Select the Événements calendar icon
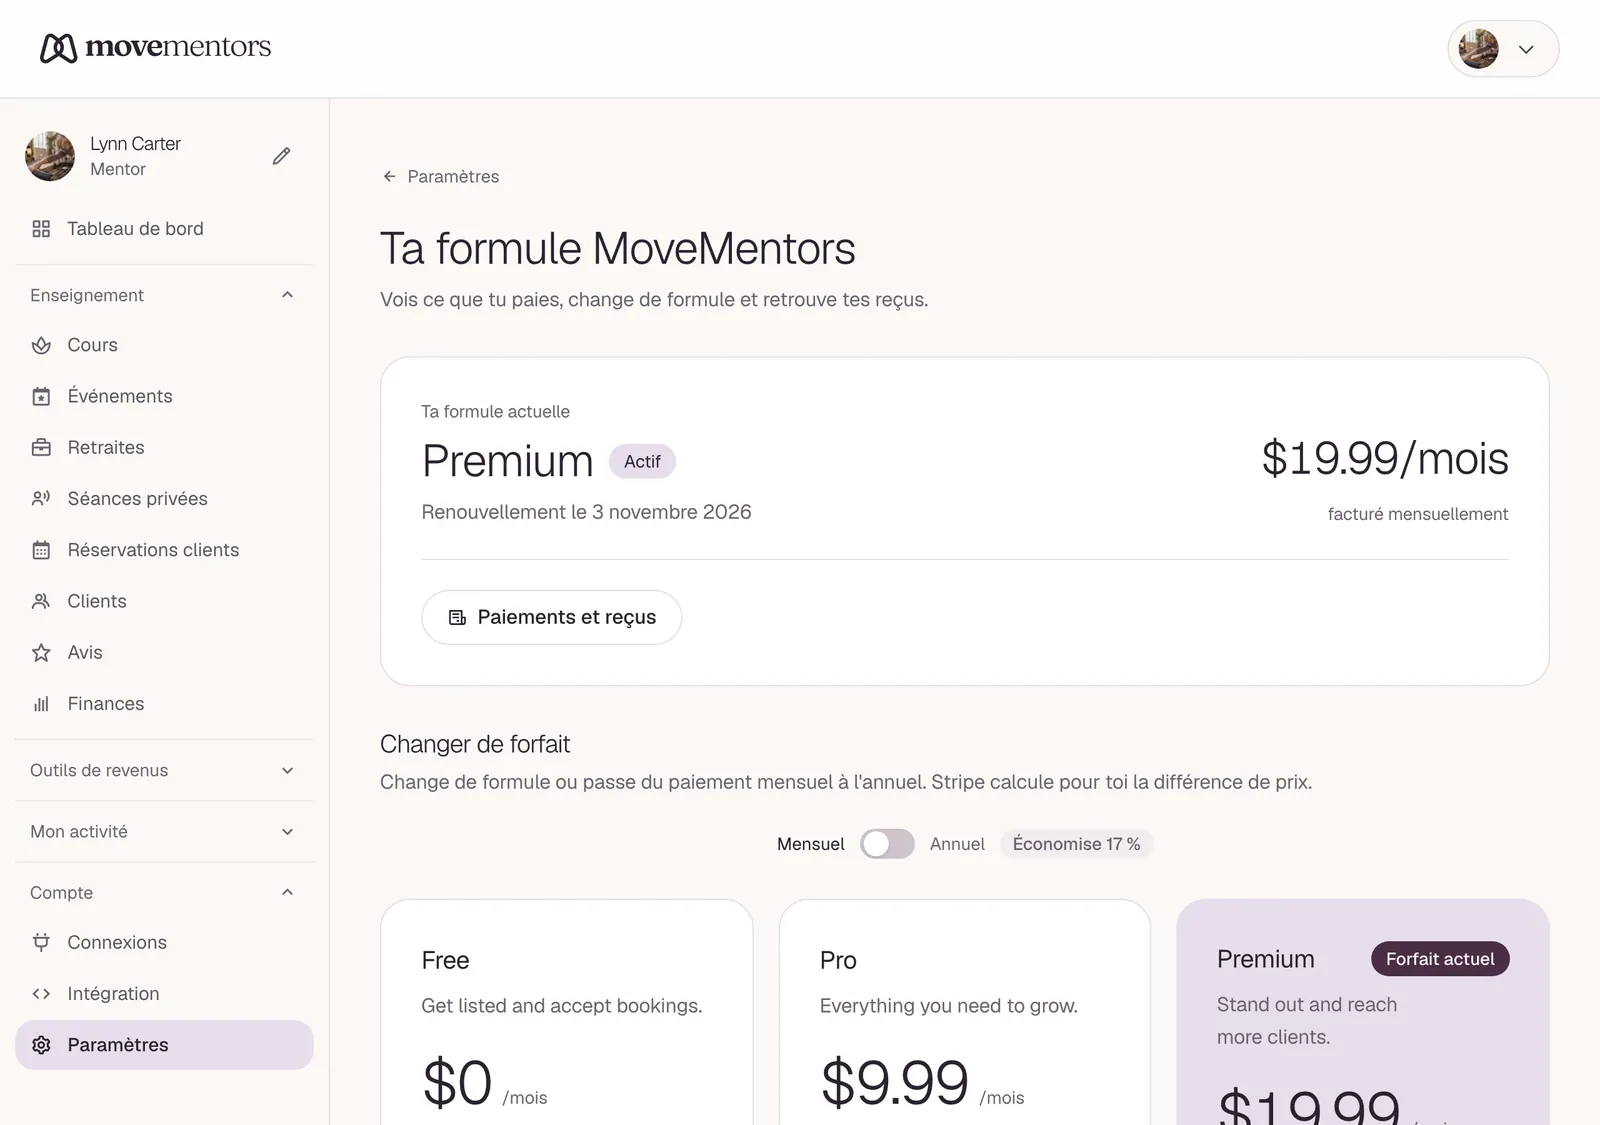This screenshot has height=1125, width=1600. coord(41,397)
